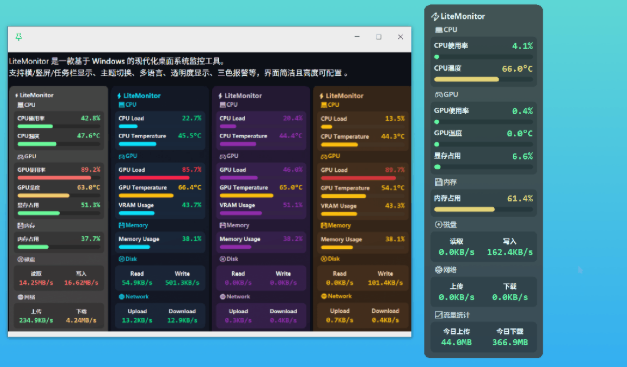
Task: Click the 234.9KB/s upload value in the gray theme
Action: click(x=36, y=320)
